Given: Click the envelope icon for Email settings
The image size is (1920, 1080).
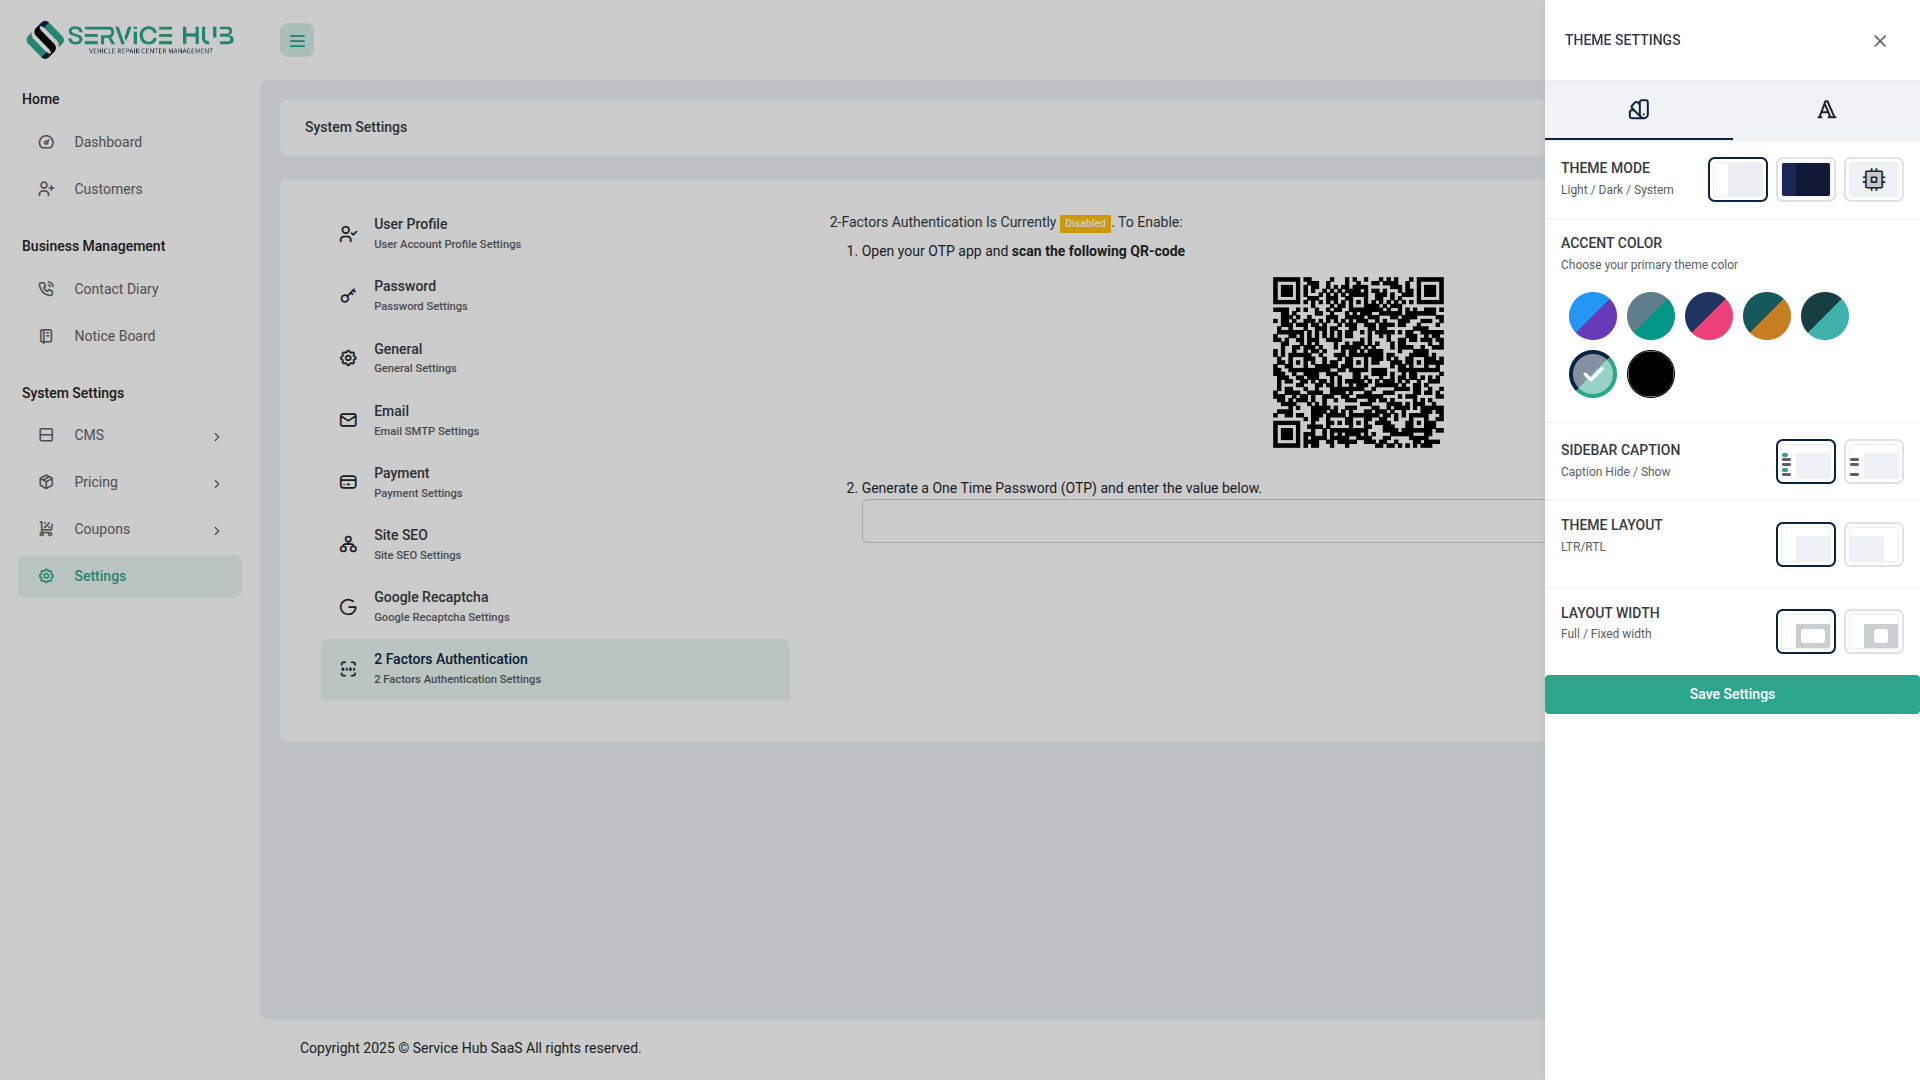Looking at the screenshot, I should tap(348, 420).
